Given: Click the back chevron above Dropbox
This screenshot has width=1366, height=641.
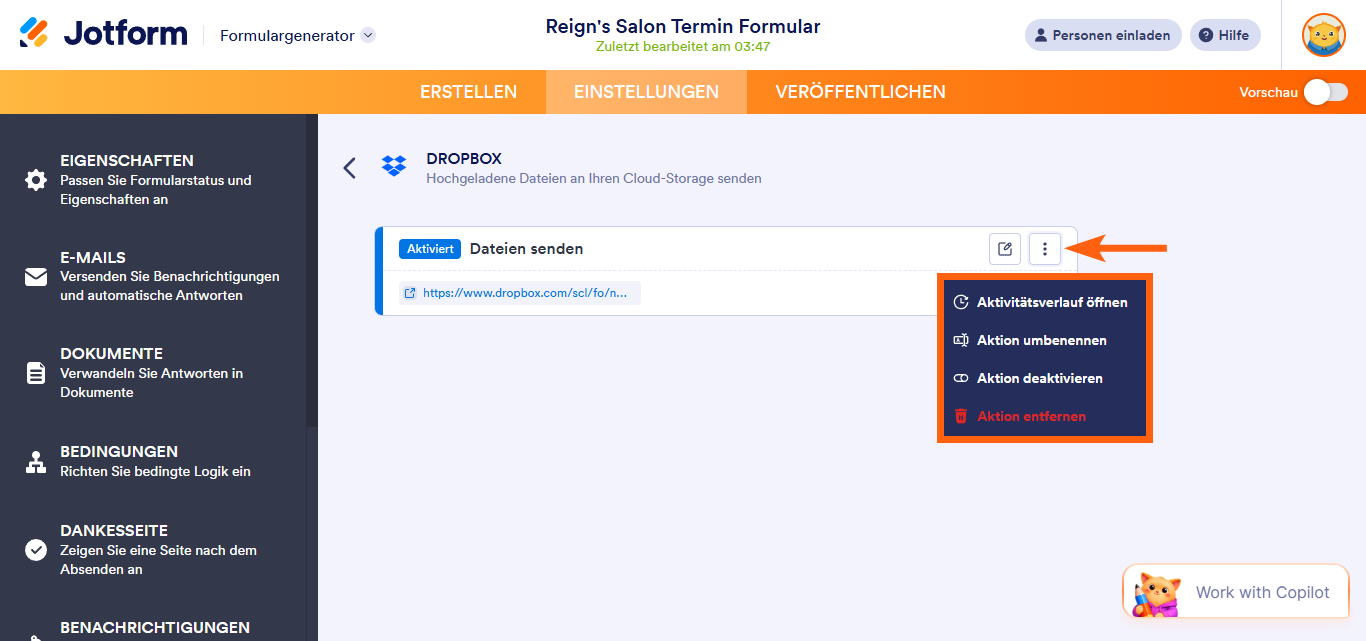Looking at the screenshot, I should pyautogui.click(x=349, y=169).
